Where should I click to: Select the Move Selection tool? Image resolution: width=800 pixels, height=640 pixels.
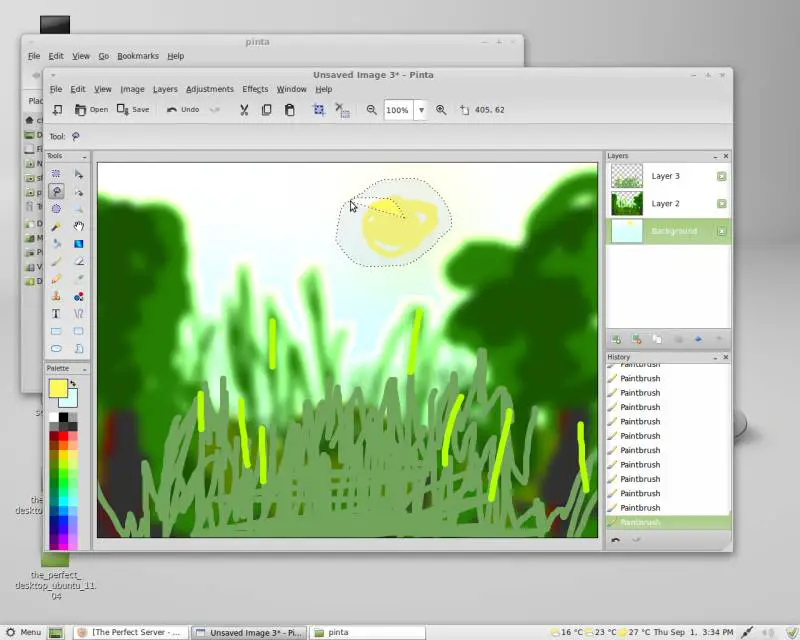tap(79, 192)
